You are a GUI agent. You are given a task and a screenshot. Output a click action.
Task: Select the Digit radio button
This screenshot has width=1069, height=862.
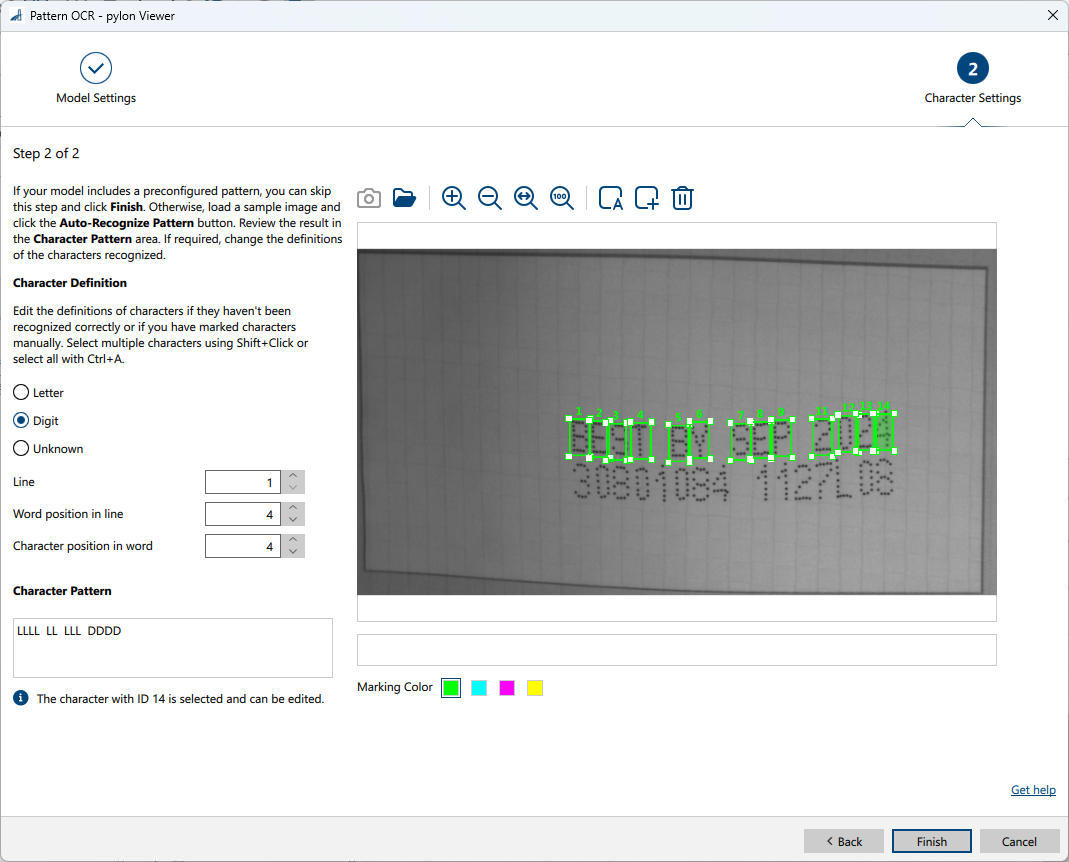click(21, 420)
